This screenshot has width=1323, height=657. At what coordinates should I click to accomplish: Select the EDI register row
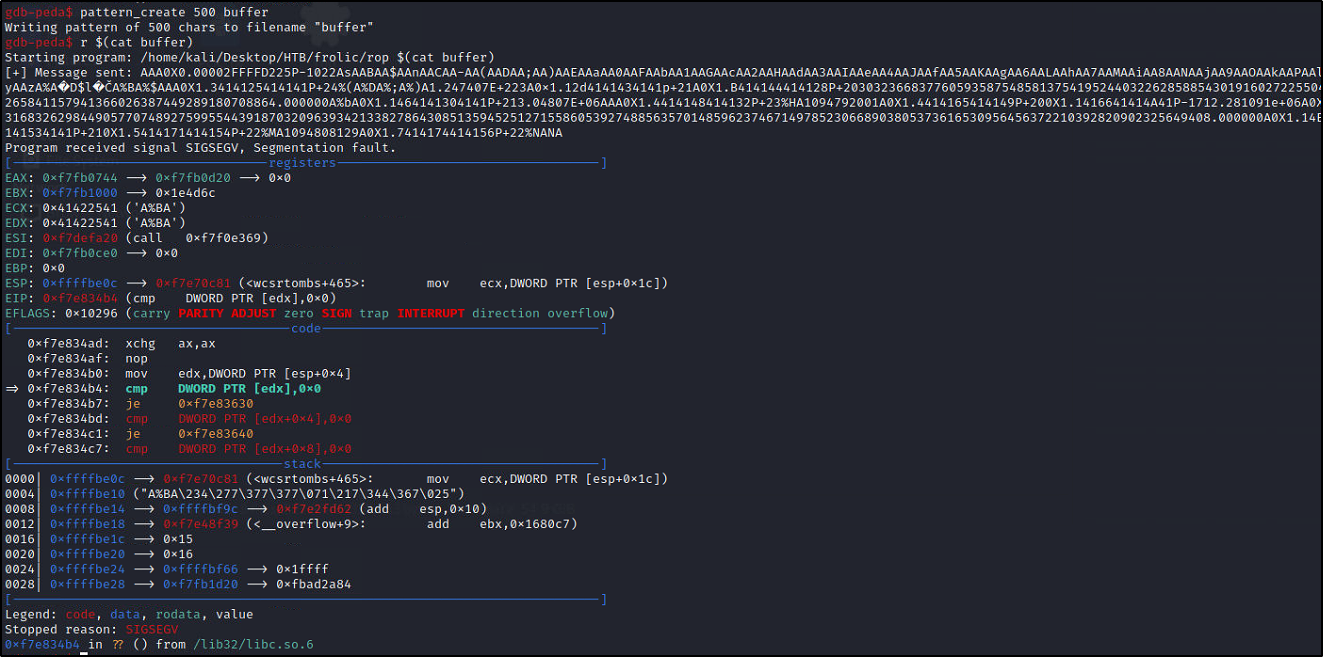point(92,252)
